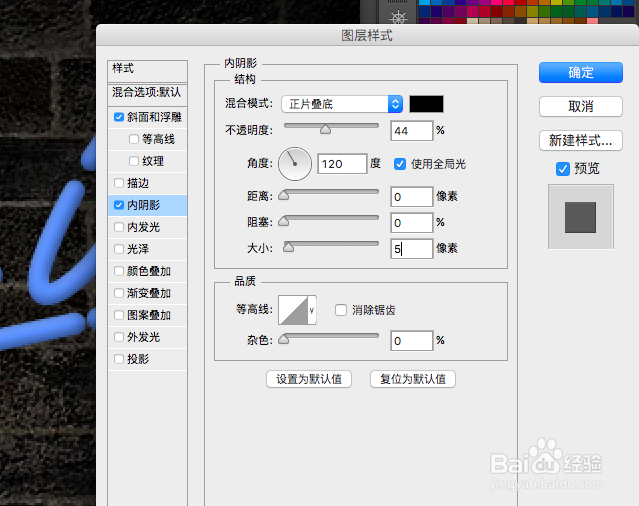
Task: Click the 复位为默认值 button
Action: 413,379
